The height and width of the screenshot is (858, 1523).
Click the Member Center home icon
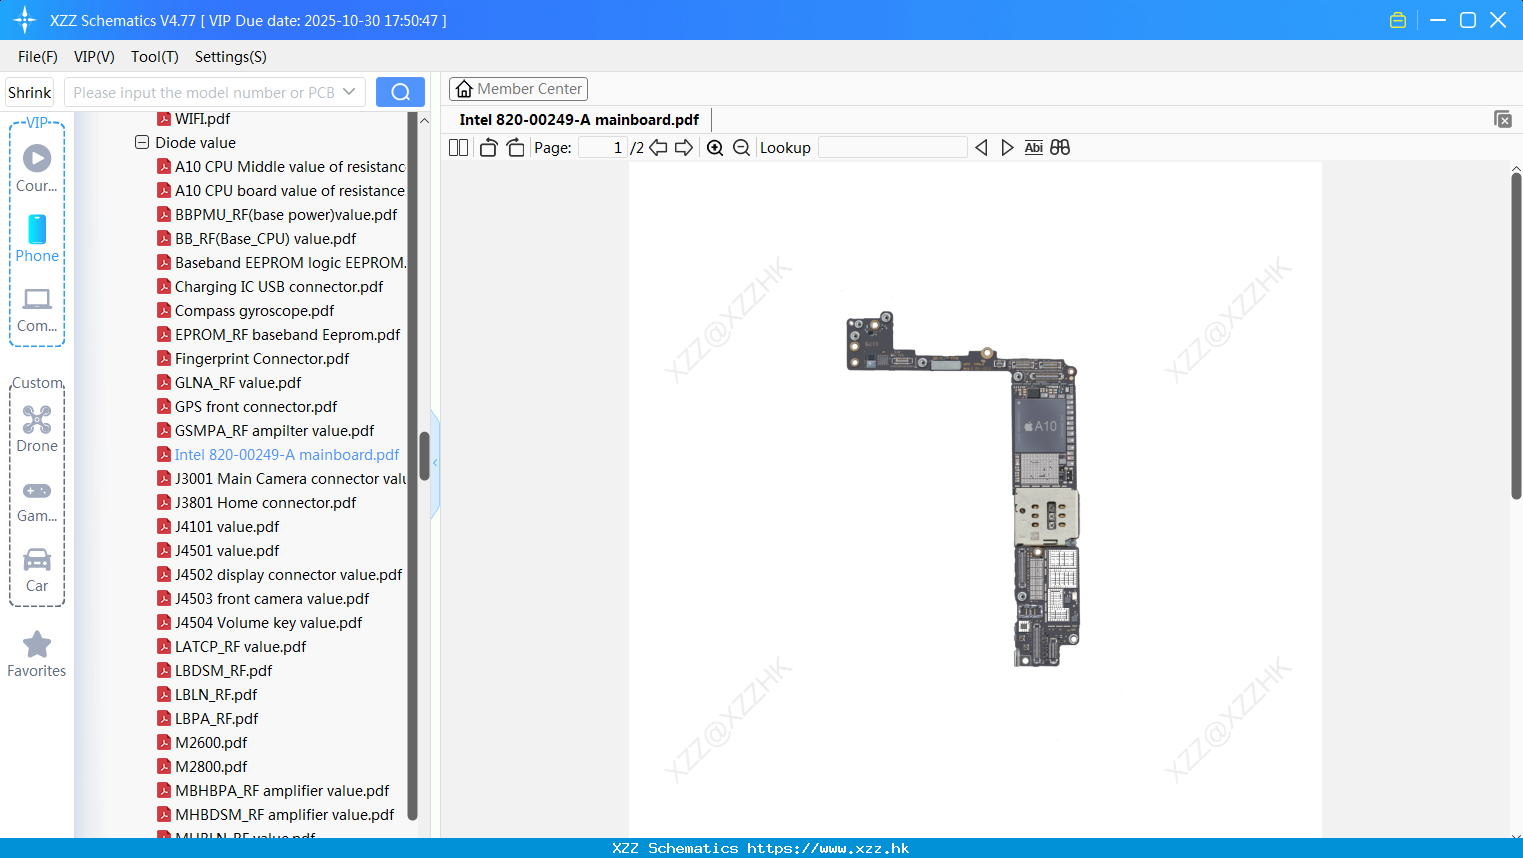(x=464, y=89)
